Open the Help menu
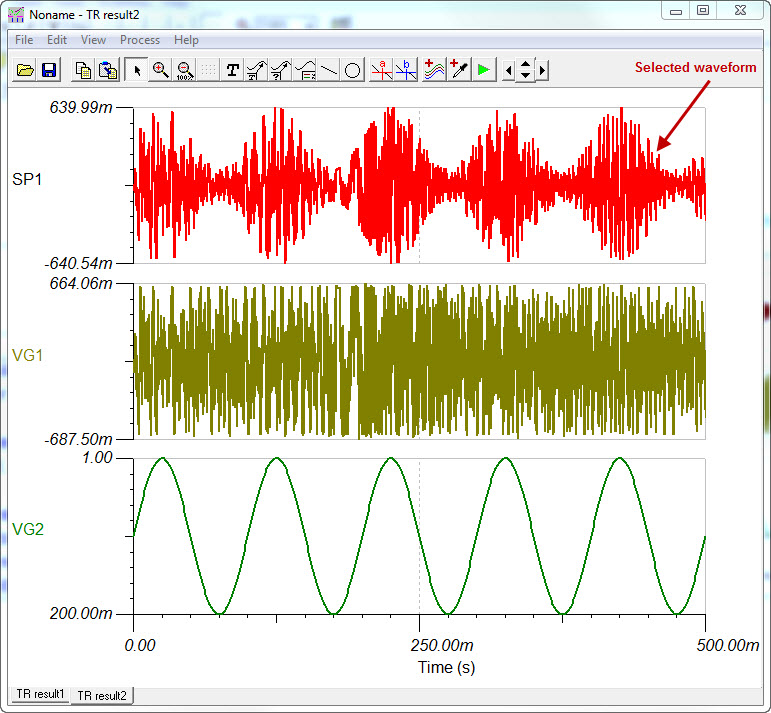 pos(186,40)
